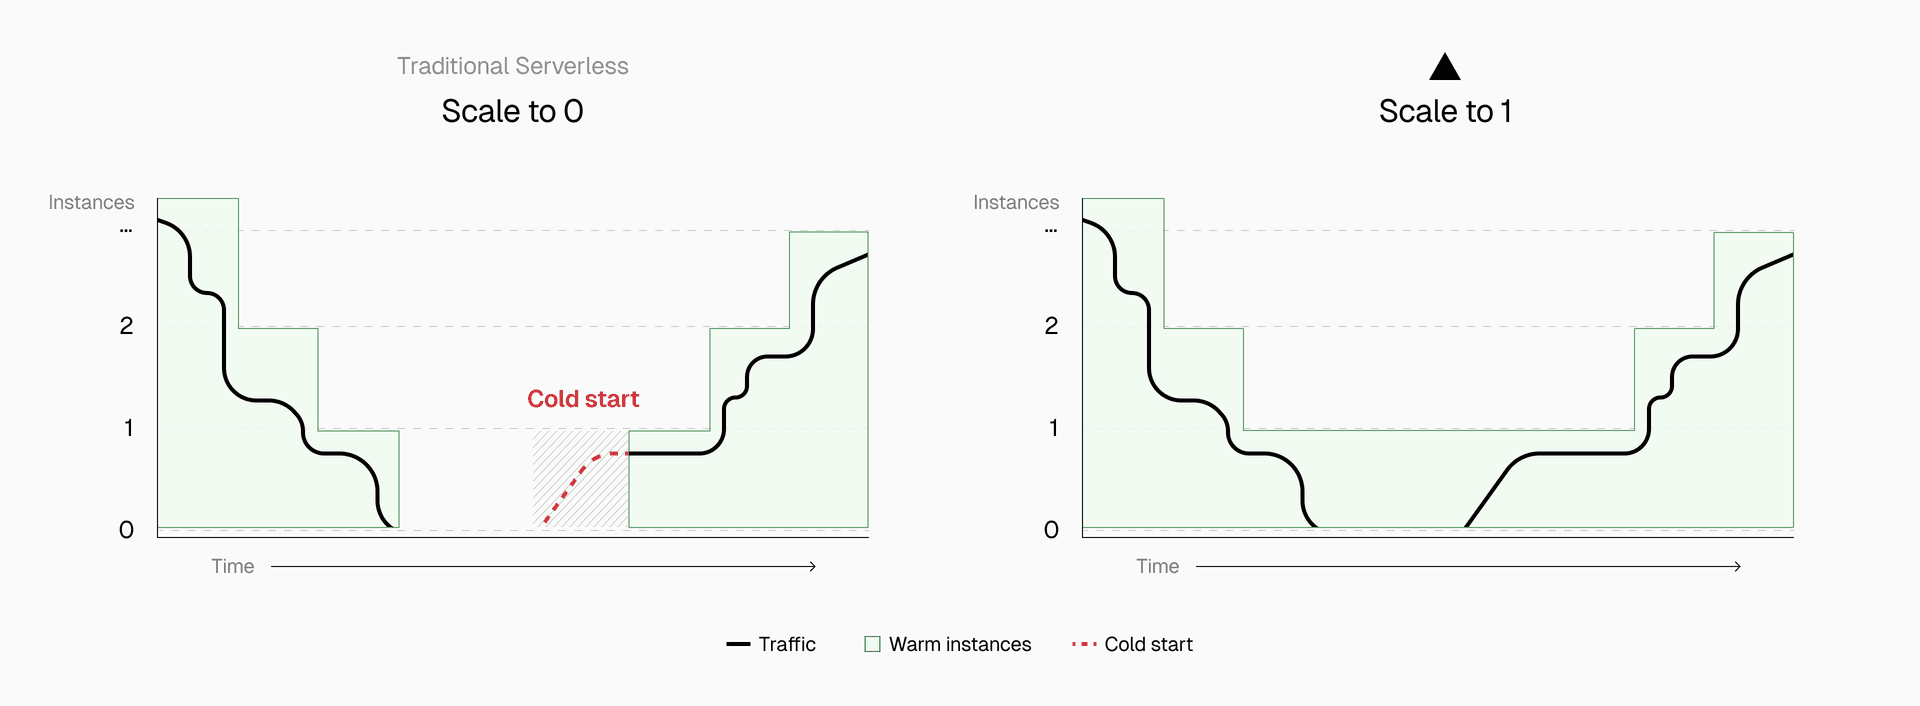Click the "Traditional Serverless" subtitle
Screen dimensions: 1920x706
point(512,66)
